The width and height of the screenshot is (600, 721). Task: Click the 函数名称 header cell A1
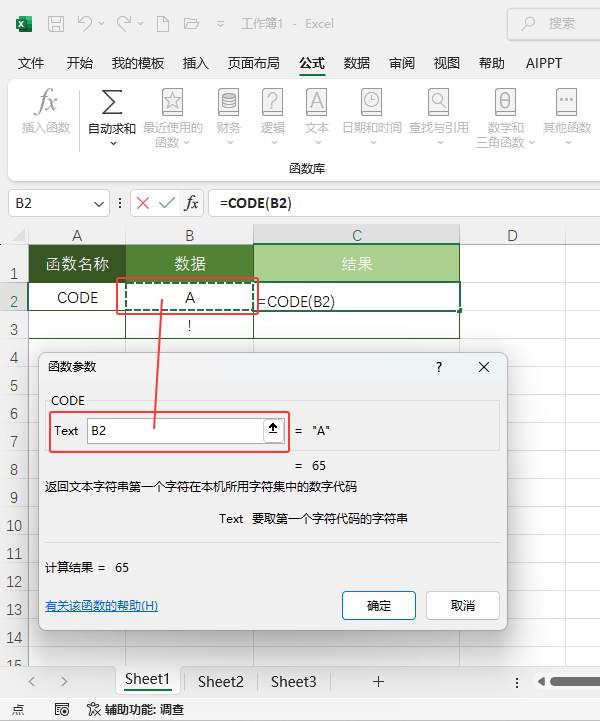pos(77,263)
